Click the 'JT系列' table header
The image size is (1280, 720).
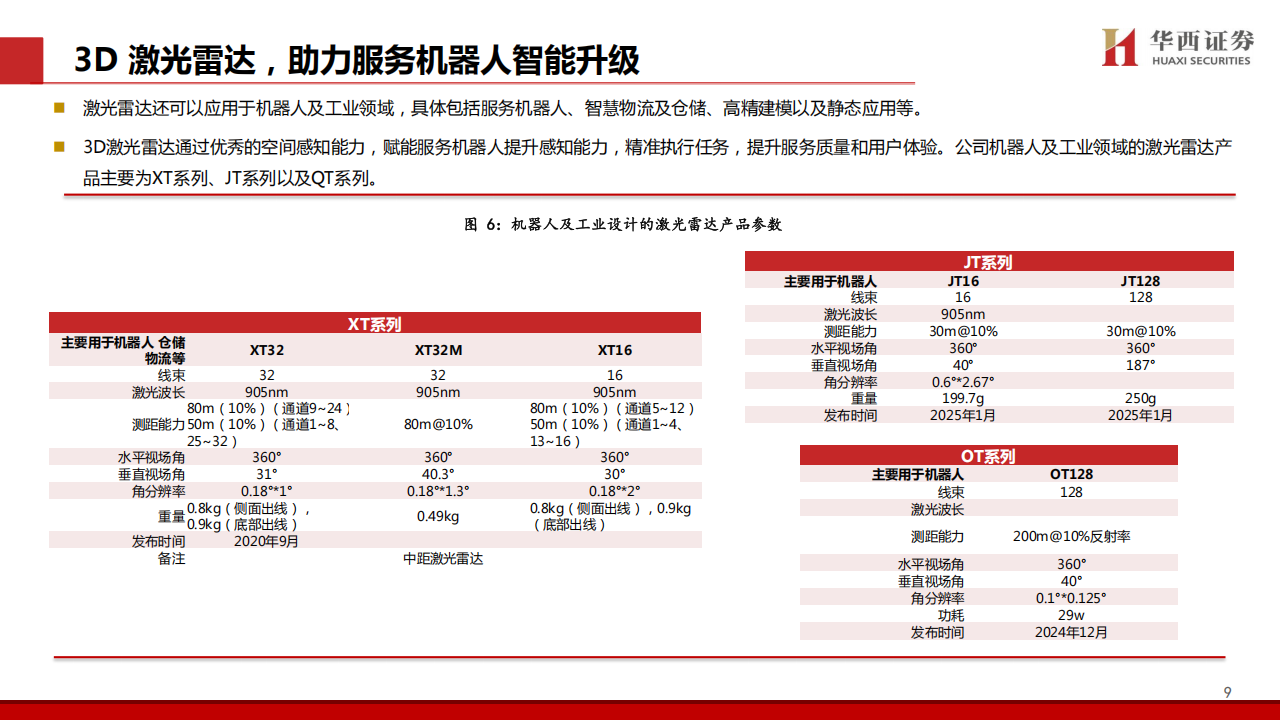(x=988, y=263)
